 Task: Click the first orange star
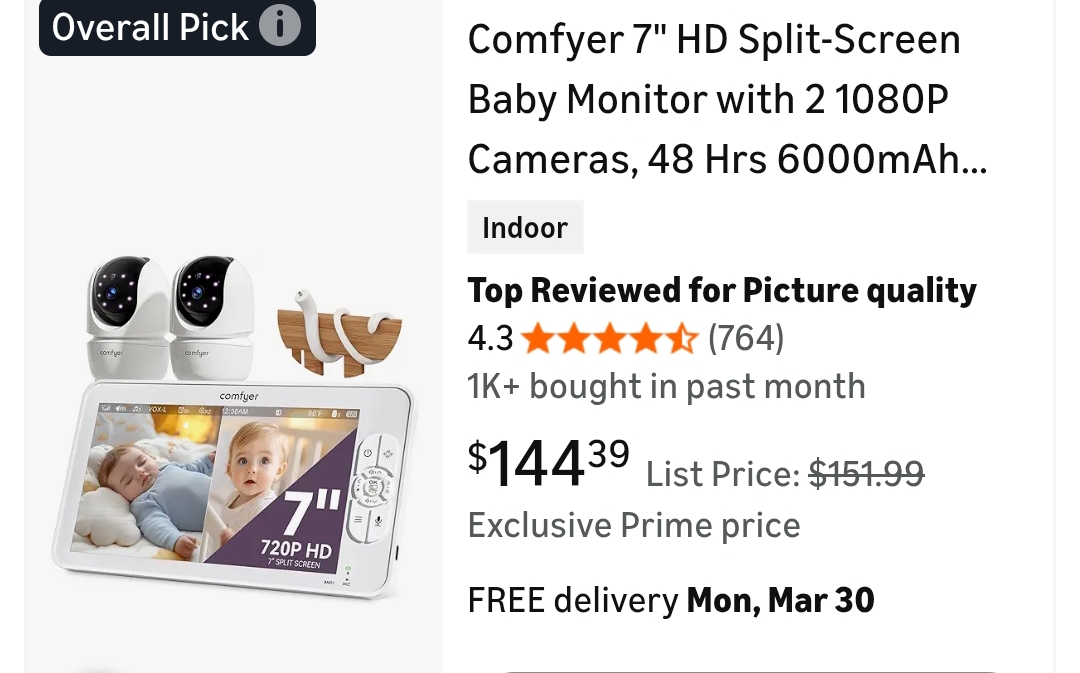pos(539,339)
